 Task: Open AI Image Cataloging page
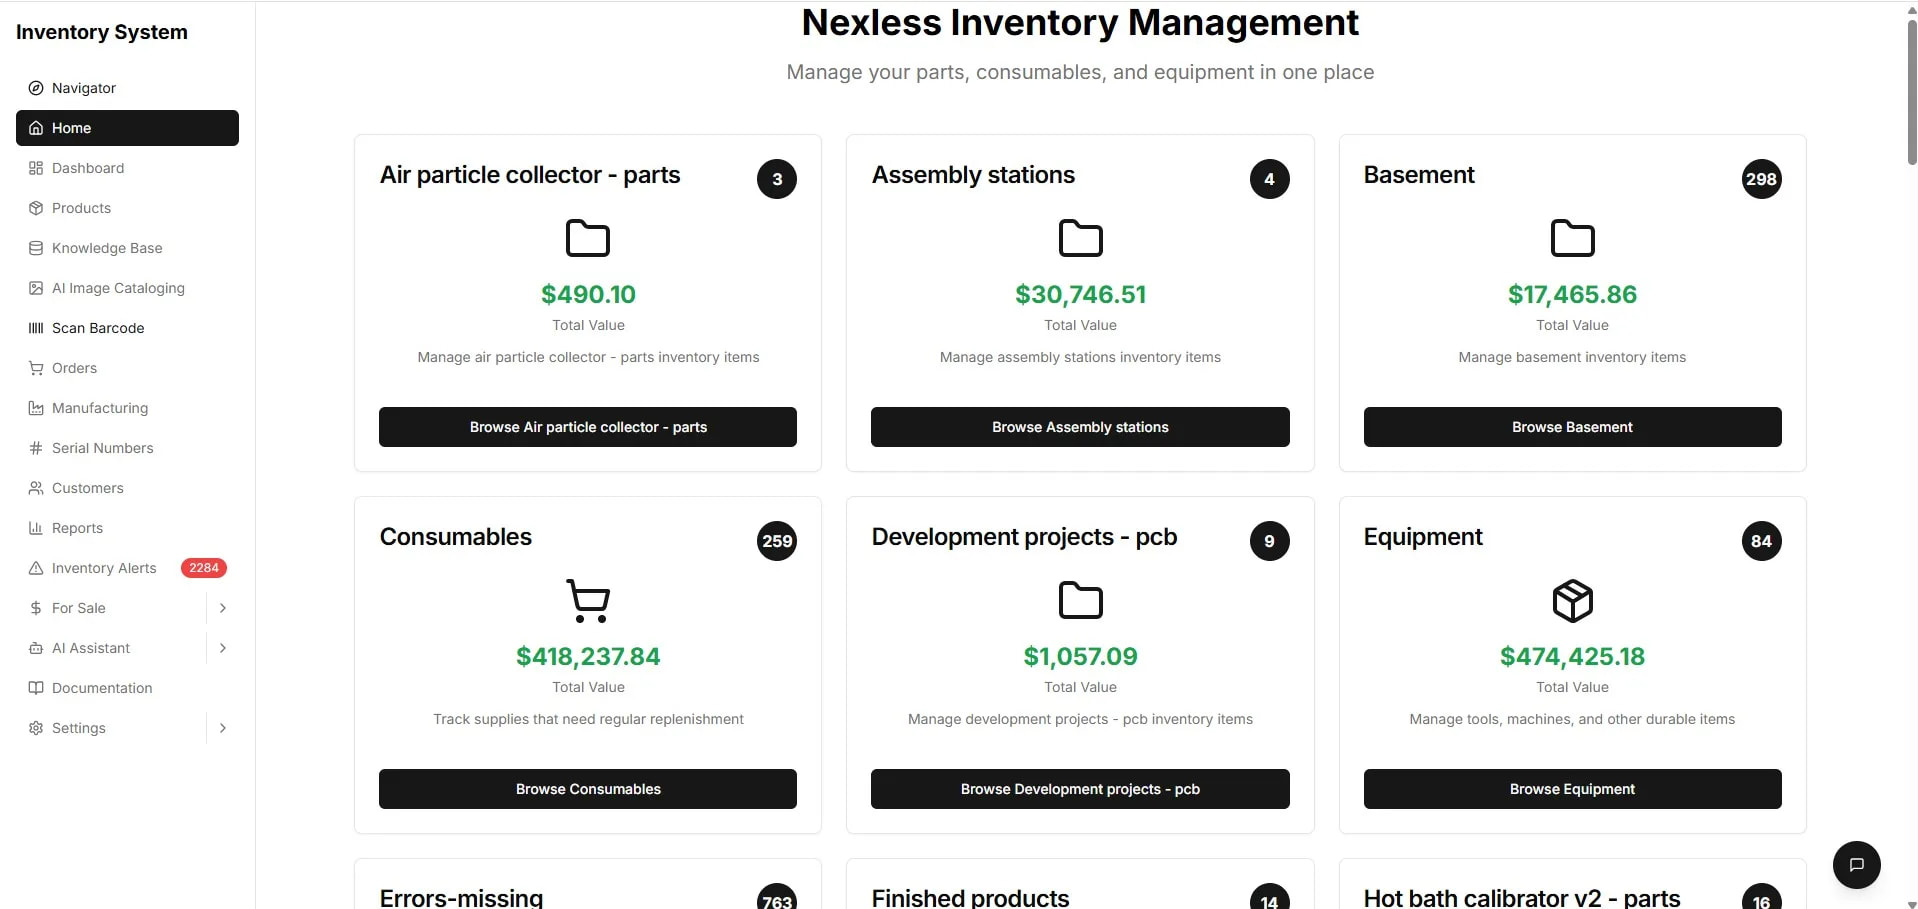[x=127, y=288]
